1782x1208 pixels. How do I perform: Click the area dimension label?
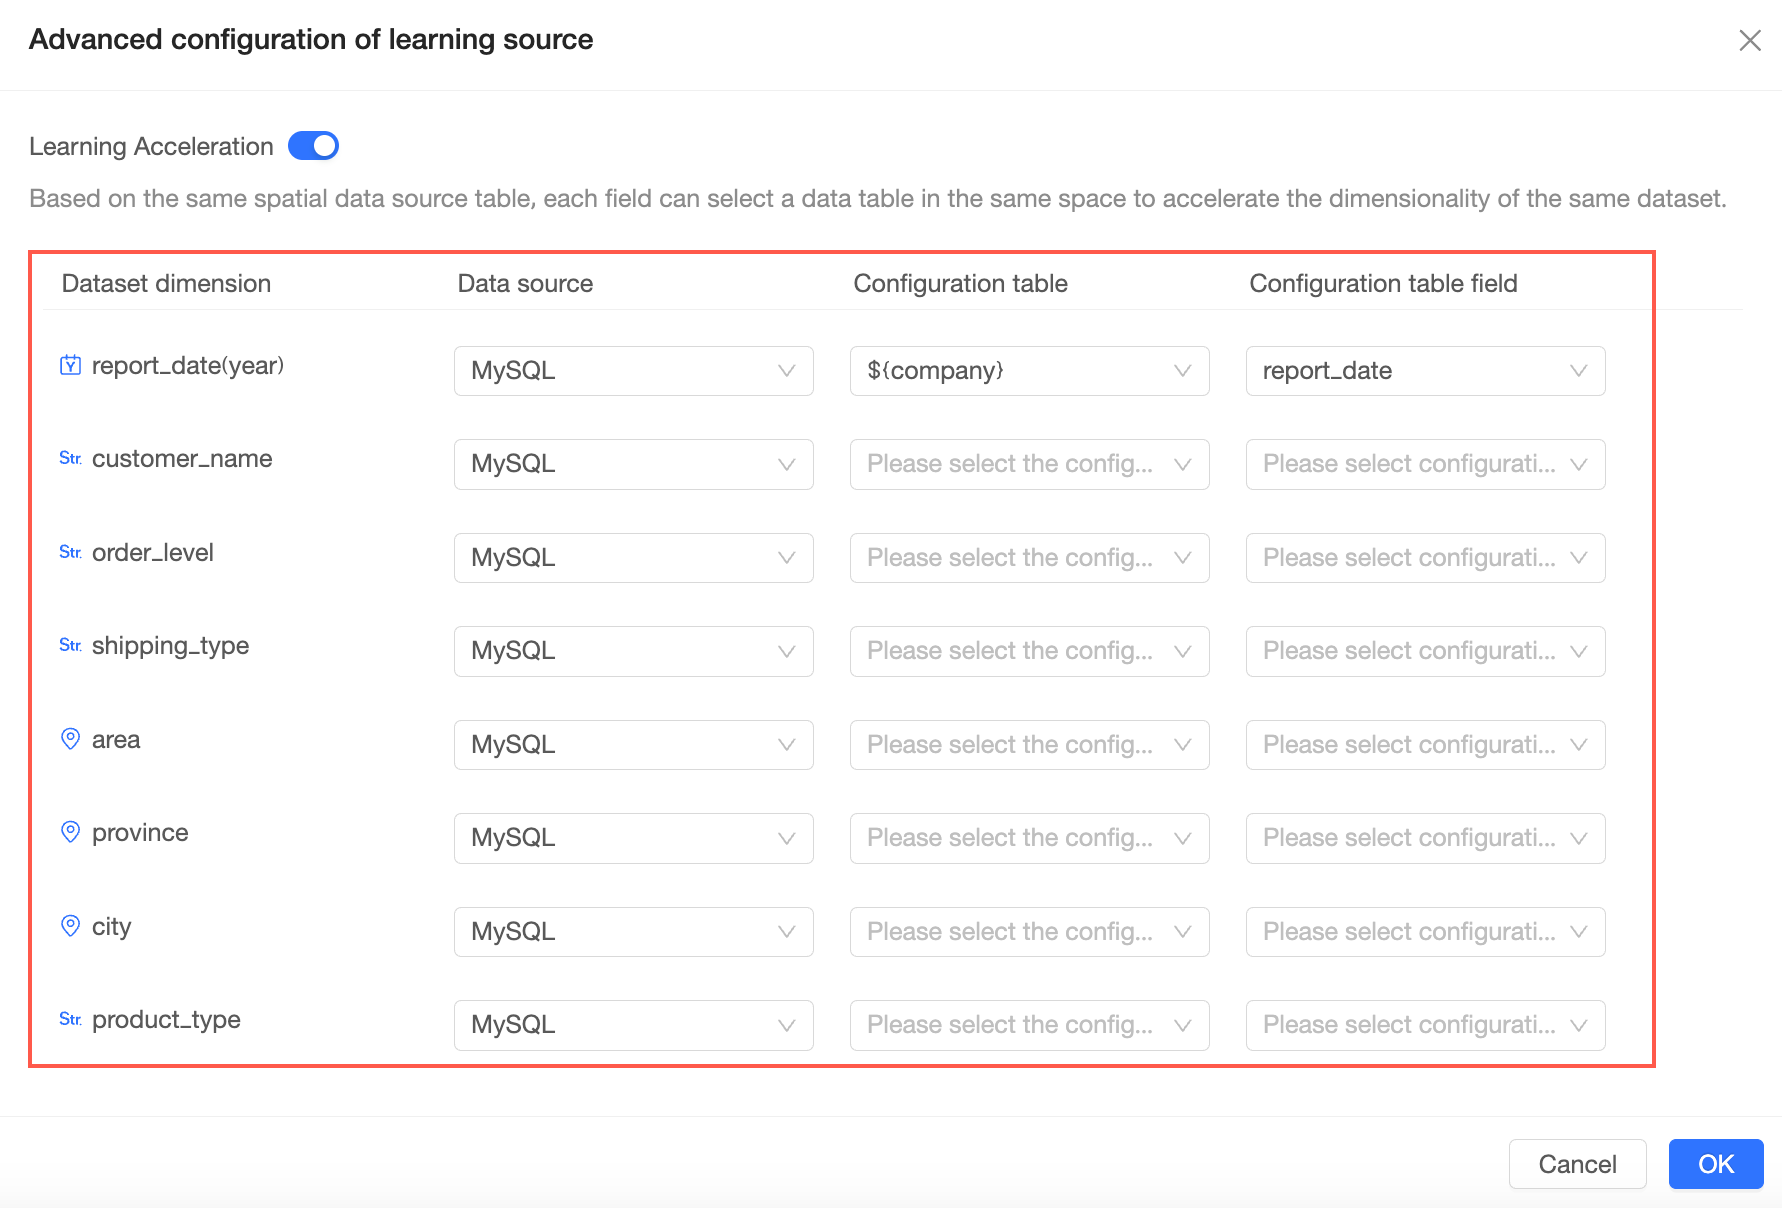click(116, 740)
